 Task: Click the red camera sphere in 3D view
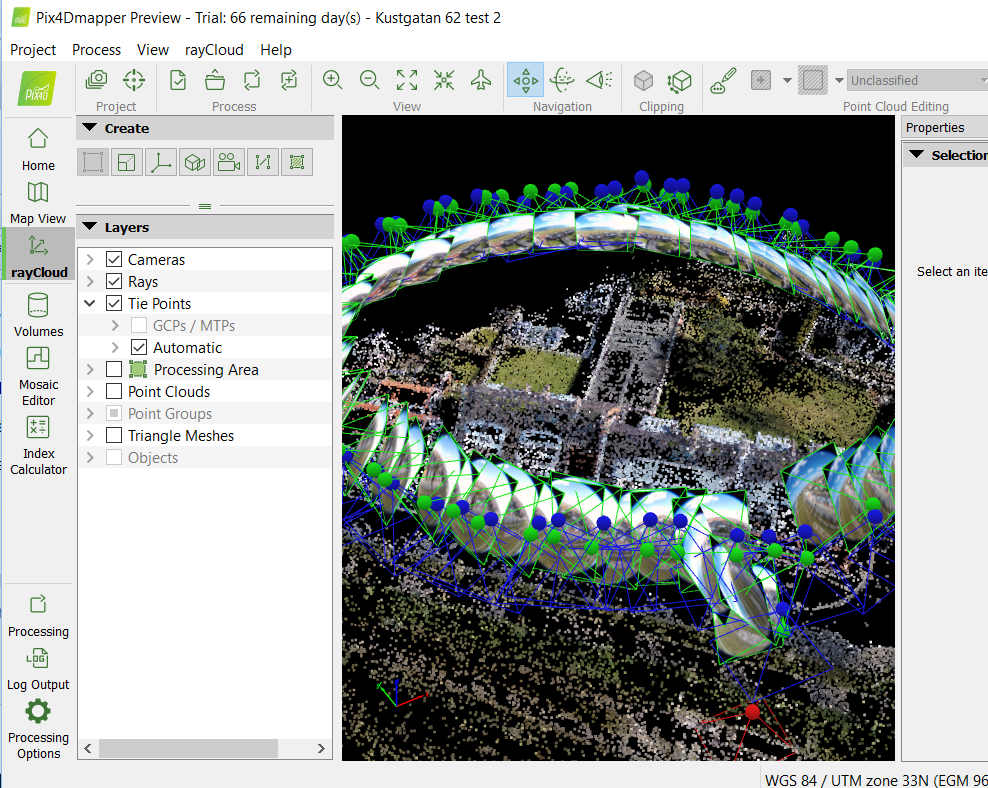point(752,712)
